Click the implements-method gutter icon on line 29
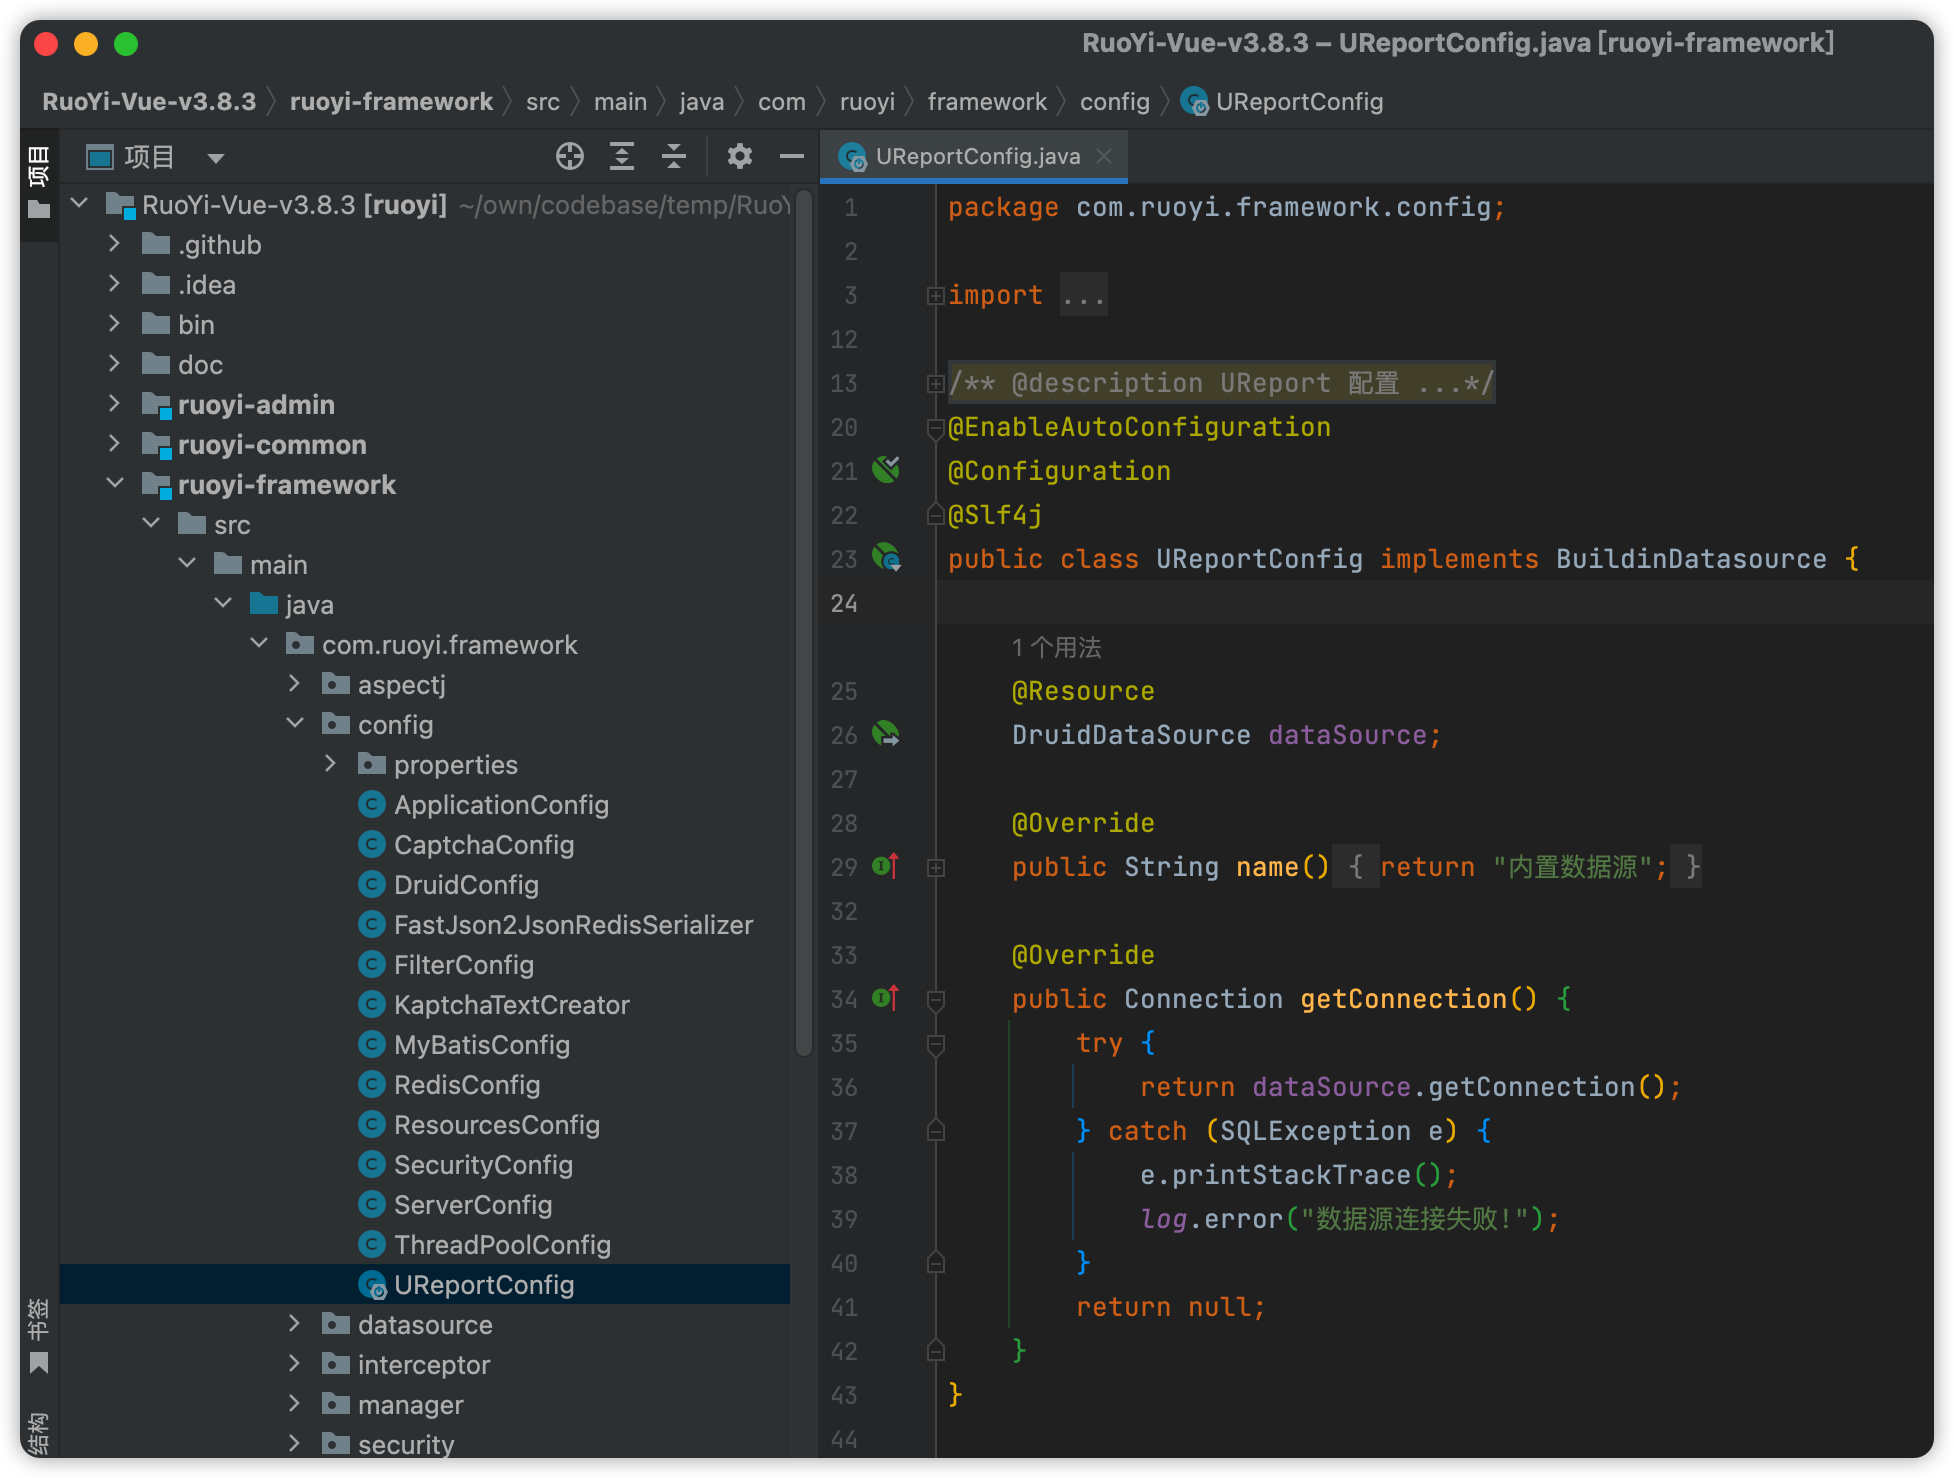Viewport: 1954px width, 1478px height. tap(886, 866)
